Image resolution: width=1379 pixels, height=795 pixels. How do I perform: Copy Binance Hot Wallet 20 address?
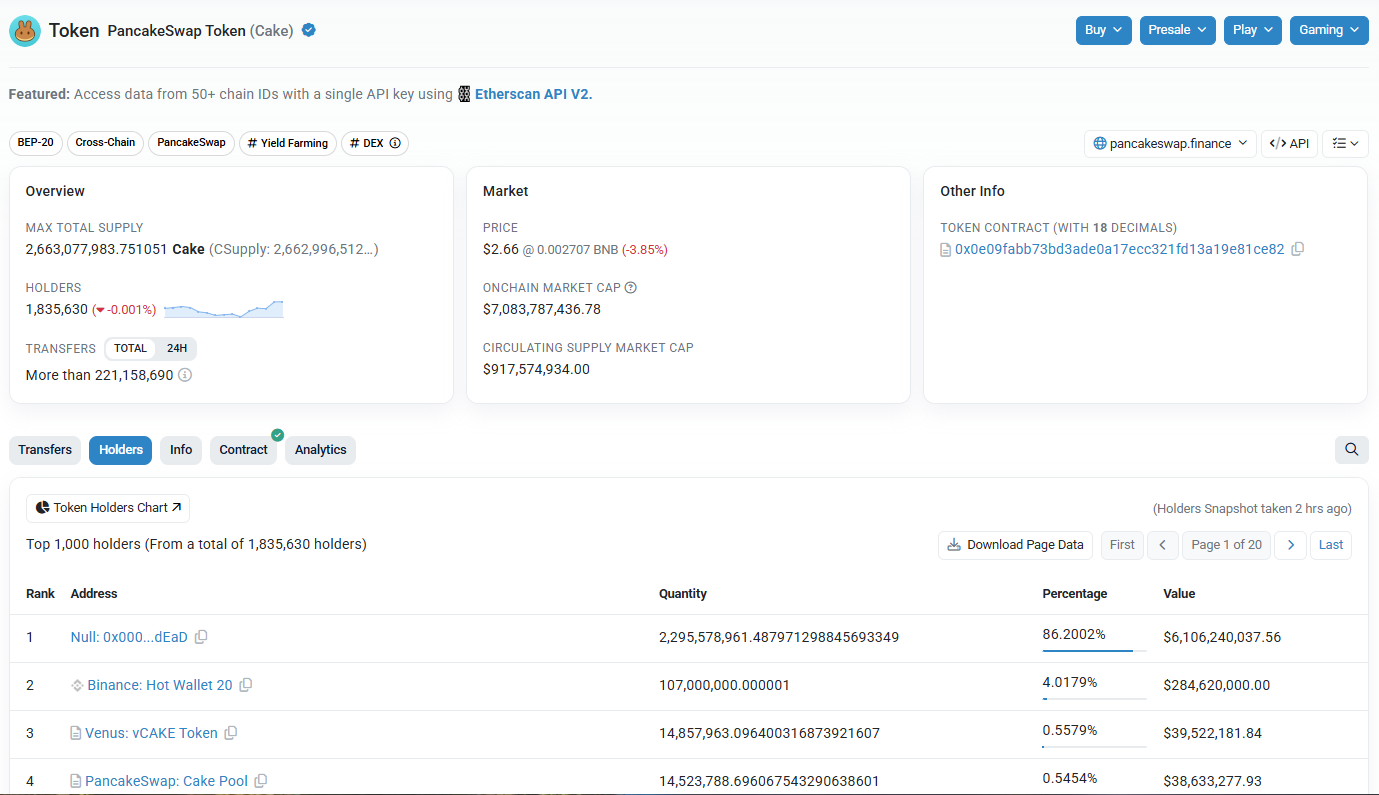(246, 685)
